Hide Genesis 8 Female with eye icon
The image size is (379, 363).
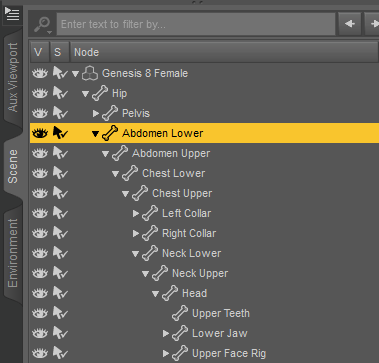(x=40, y=73)
